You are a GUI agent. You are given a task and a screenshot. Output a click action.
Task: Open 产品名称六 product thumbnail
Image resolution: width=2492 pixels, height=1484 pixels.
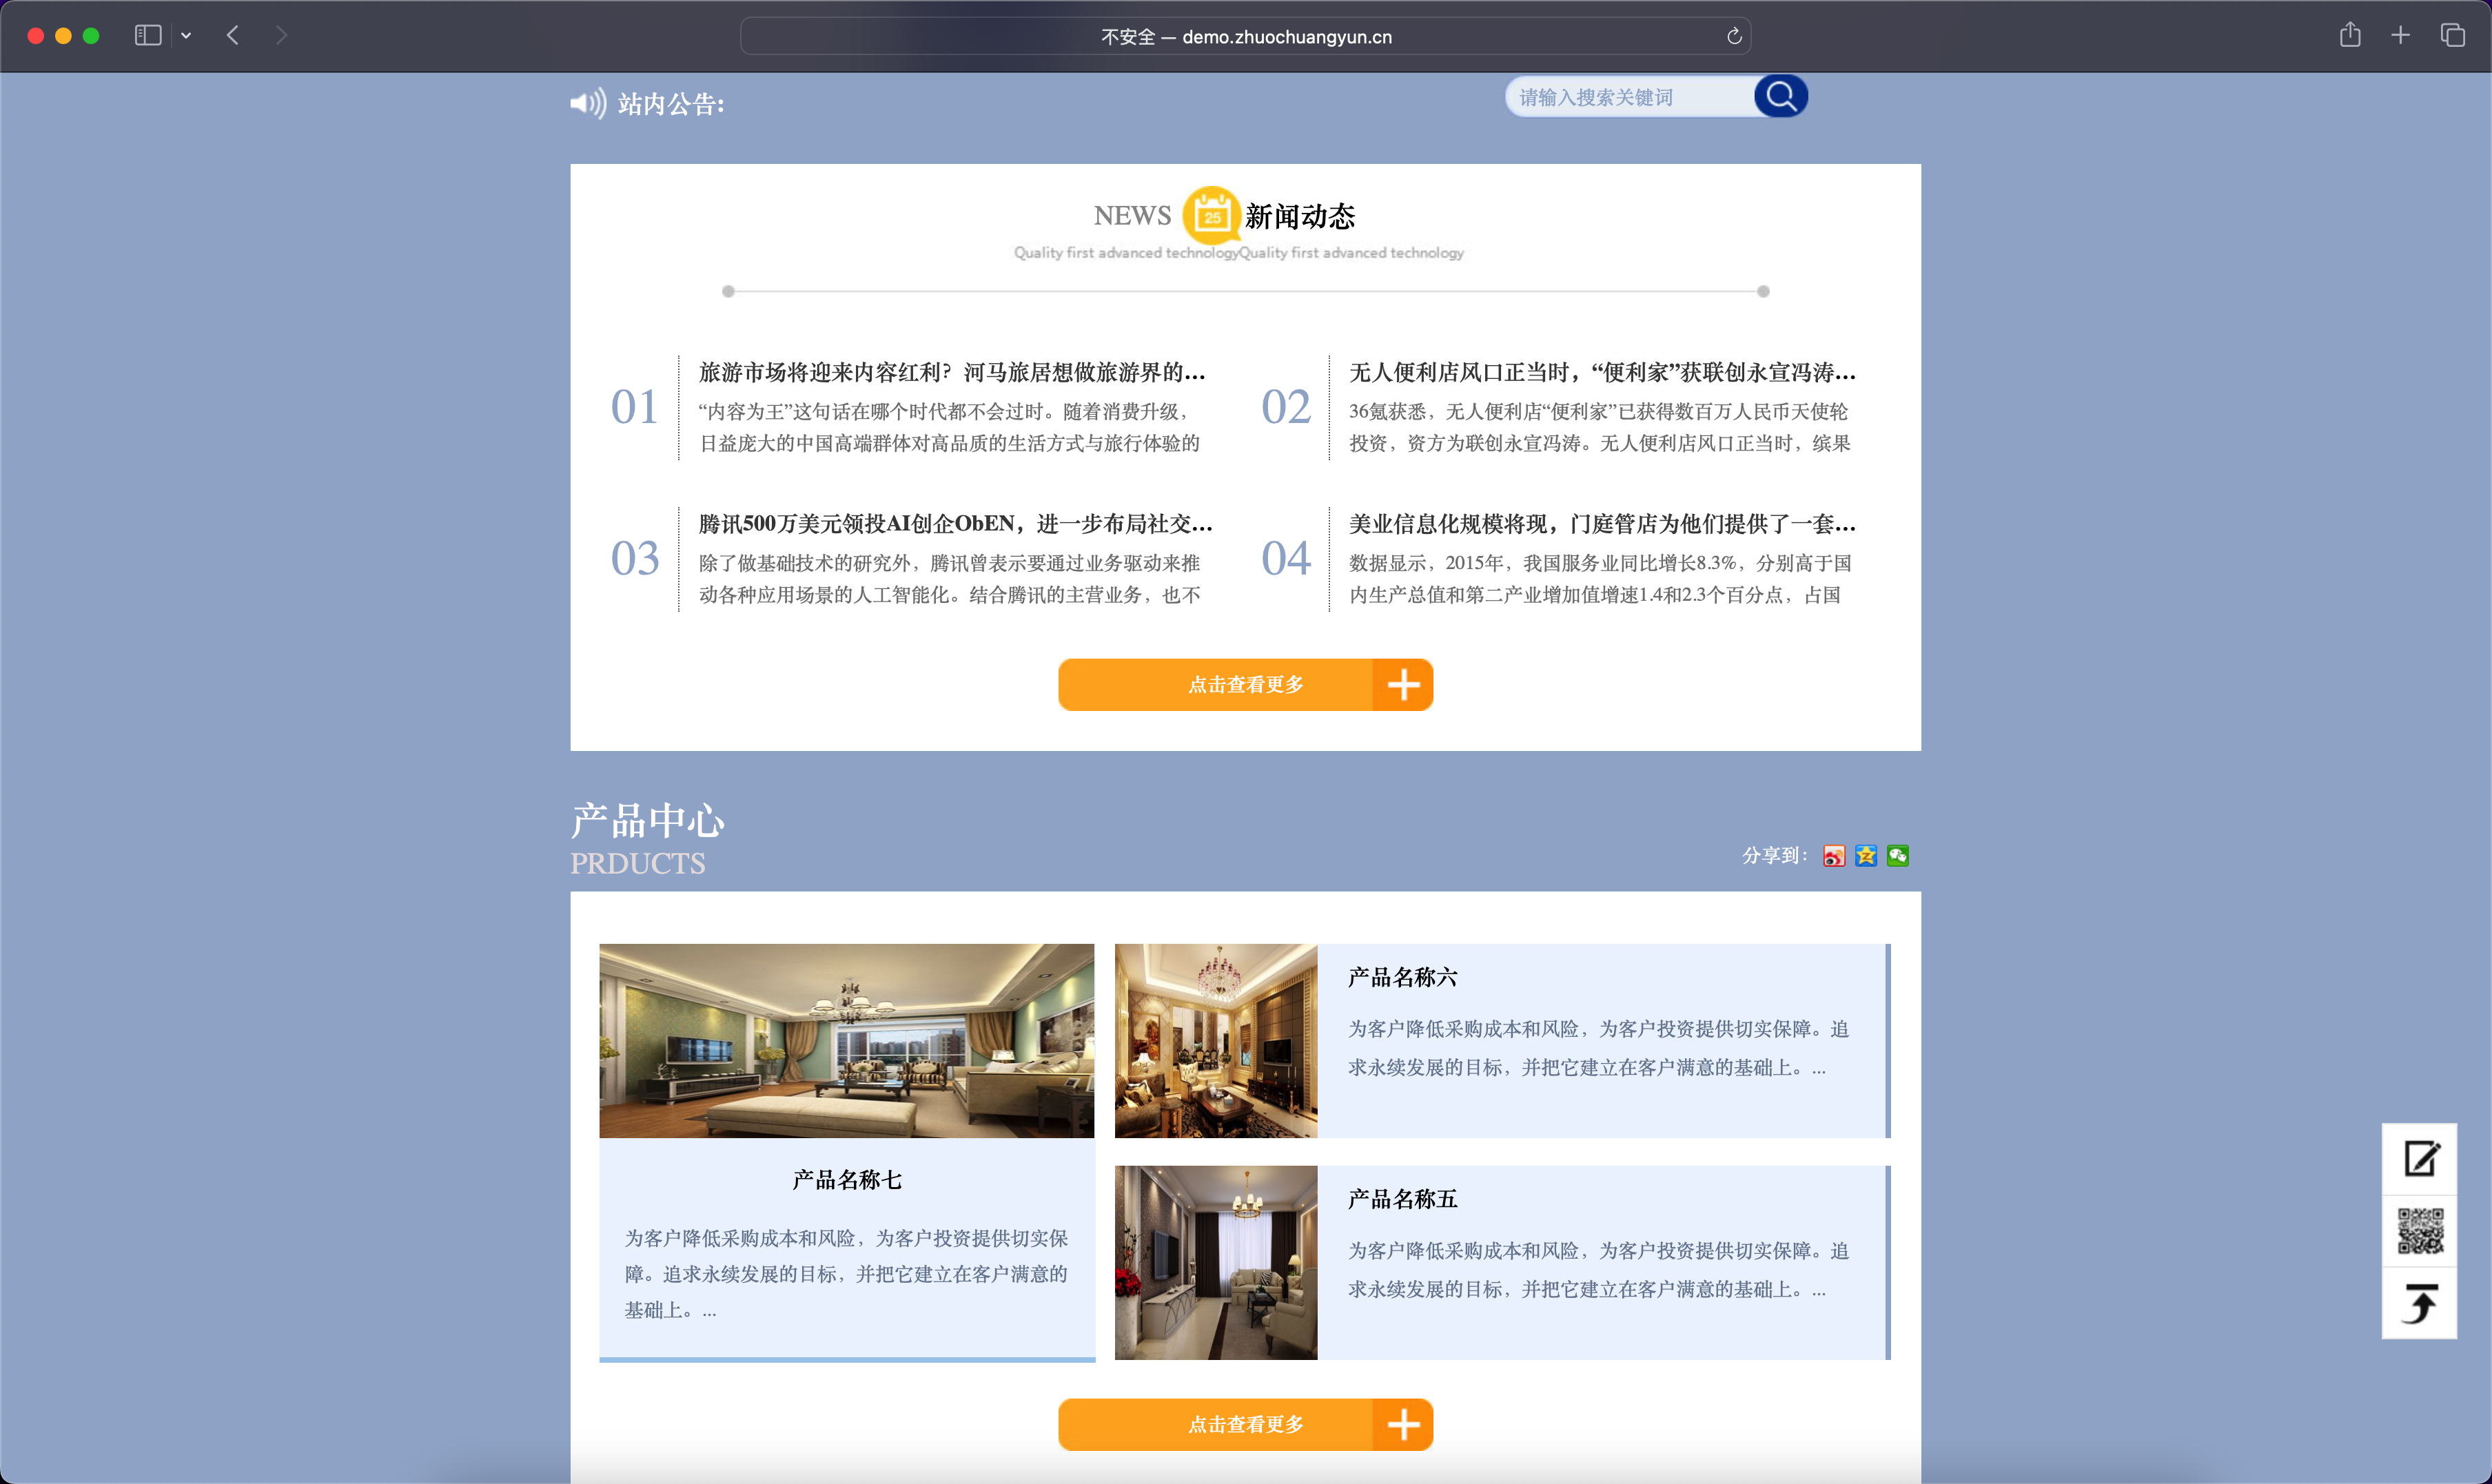pyautogui.click(x=1216, y=1041)
